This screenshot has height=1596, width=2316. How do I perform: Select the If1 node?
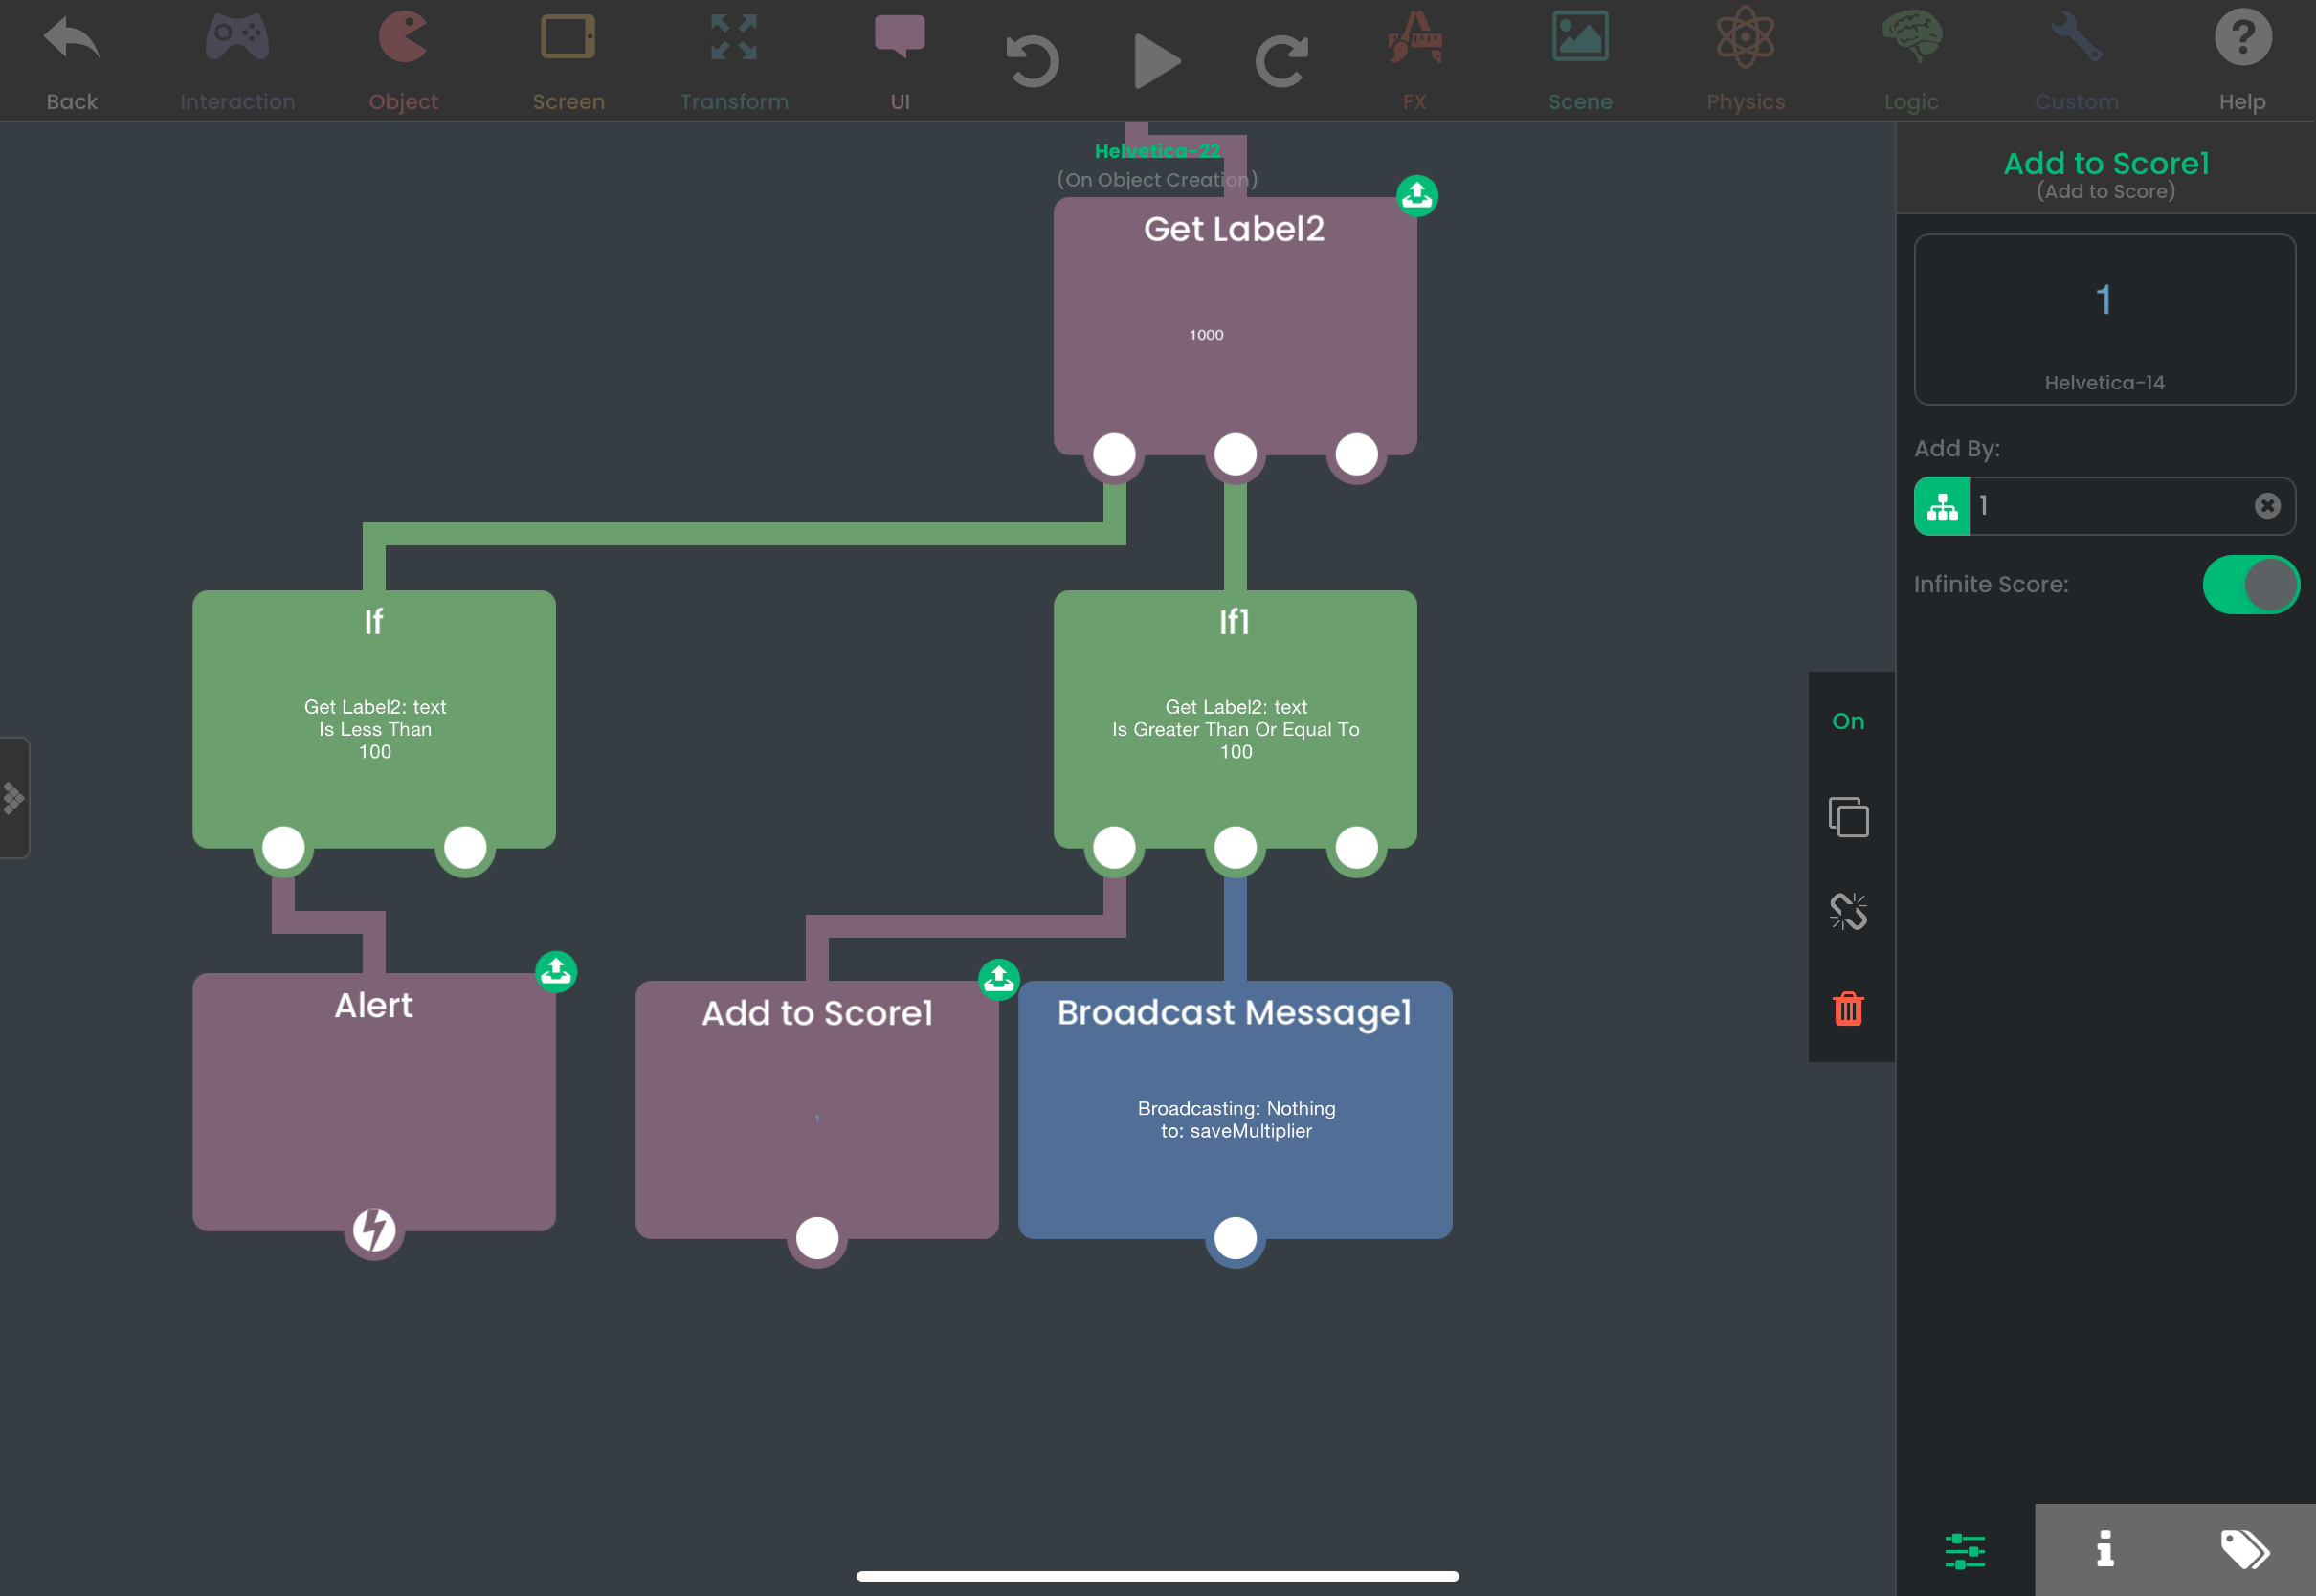pyautogui.click(x=1235, y=719)
